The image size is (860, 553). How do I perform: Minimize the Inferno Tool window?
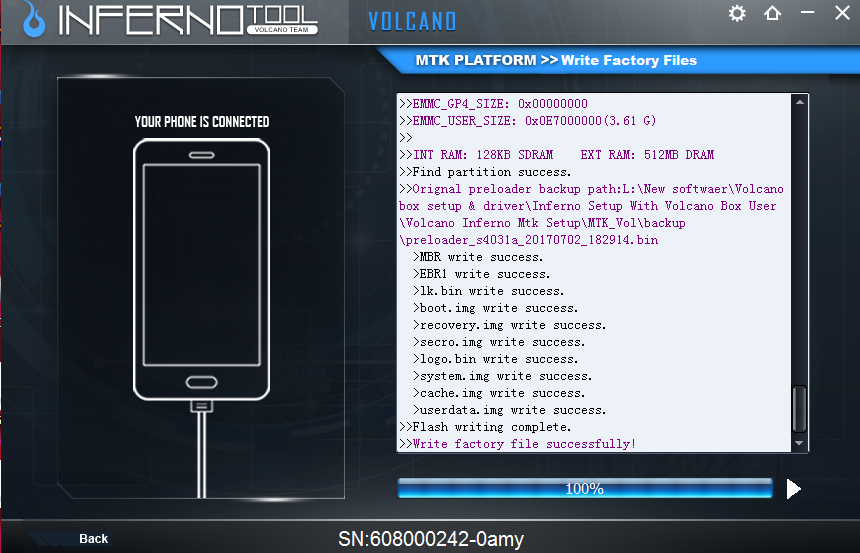(807, 13)
